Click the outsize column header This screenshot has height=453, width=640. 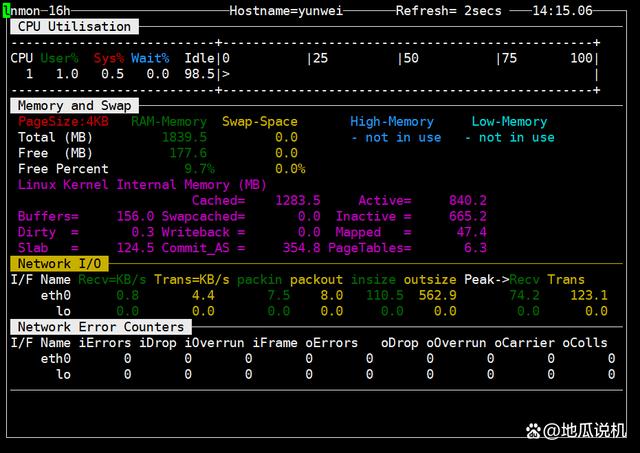click(430, 280)
